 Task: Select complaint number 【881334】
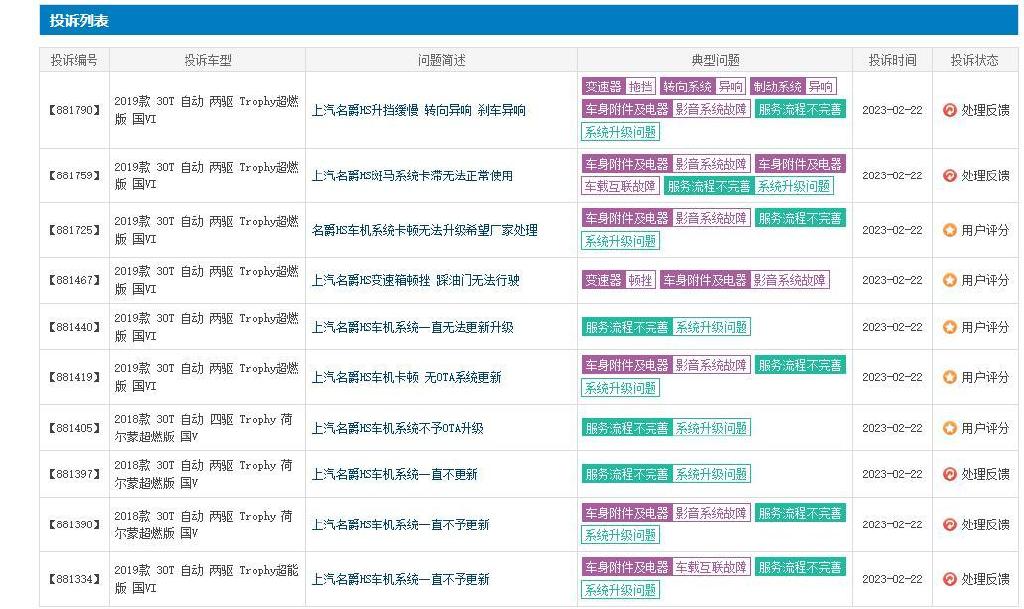(x=74, y=579)
